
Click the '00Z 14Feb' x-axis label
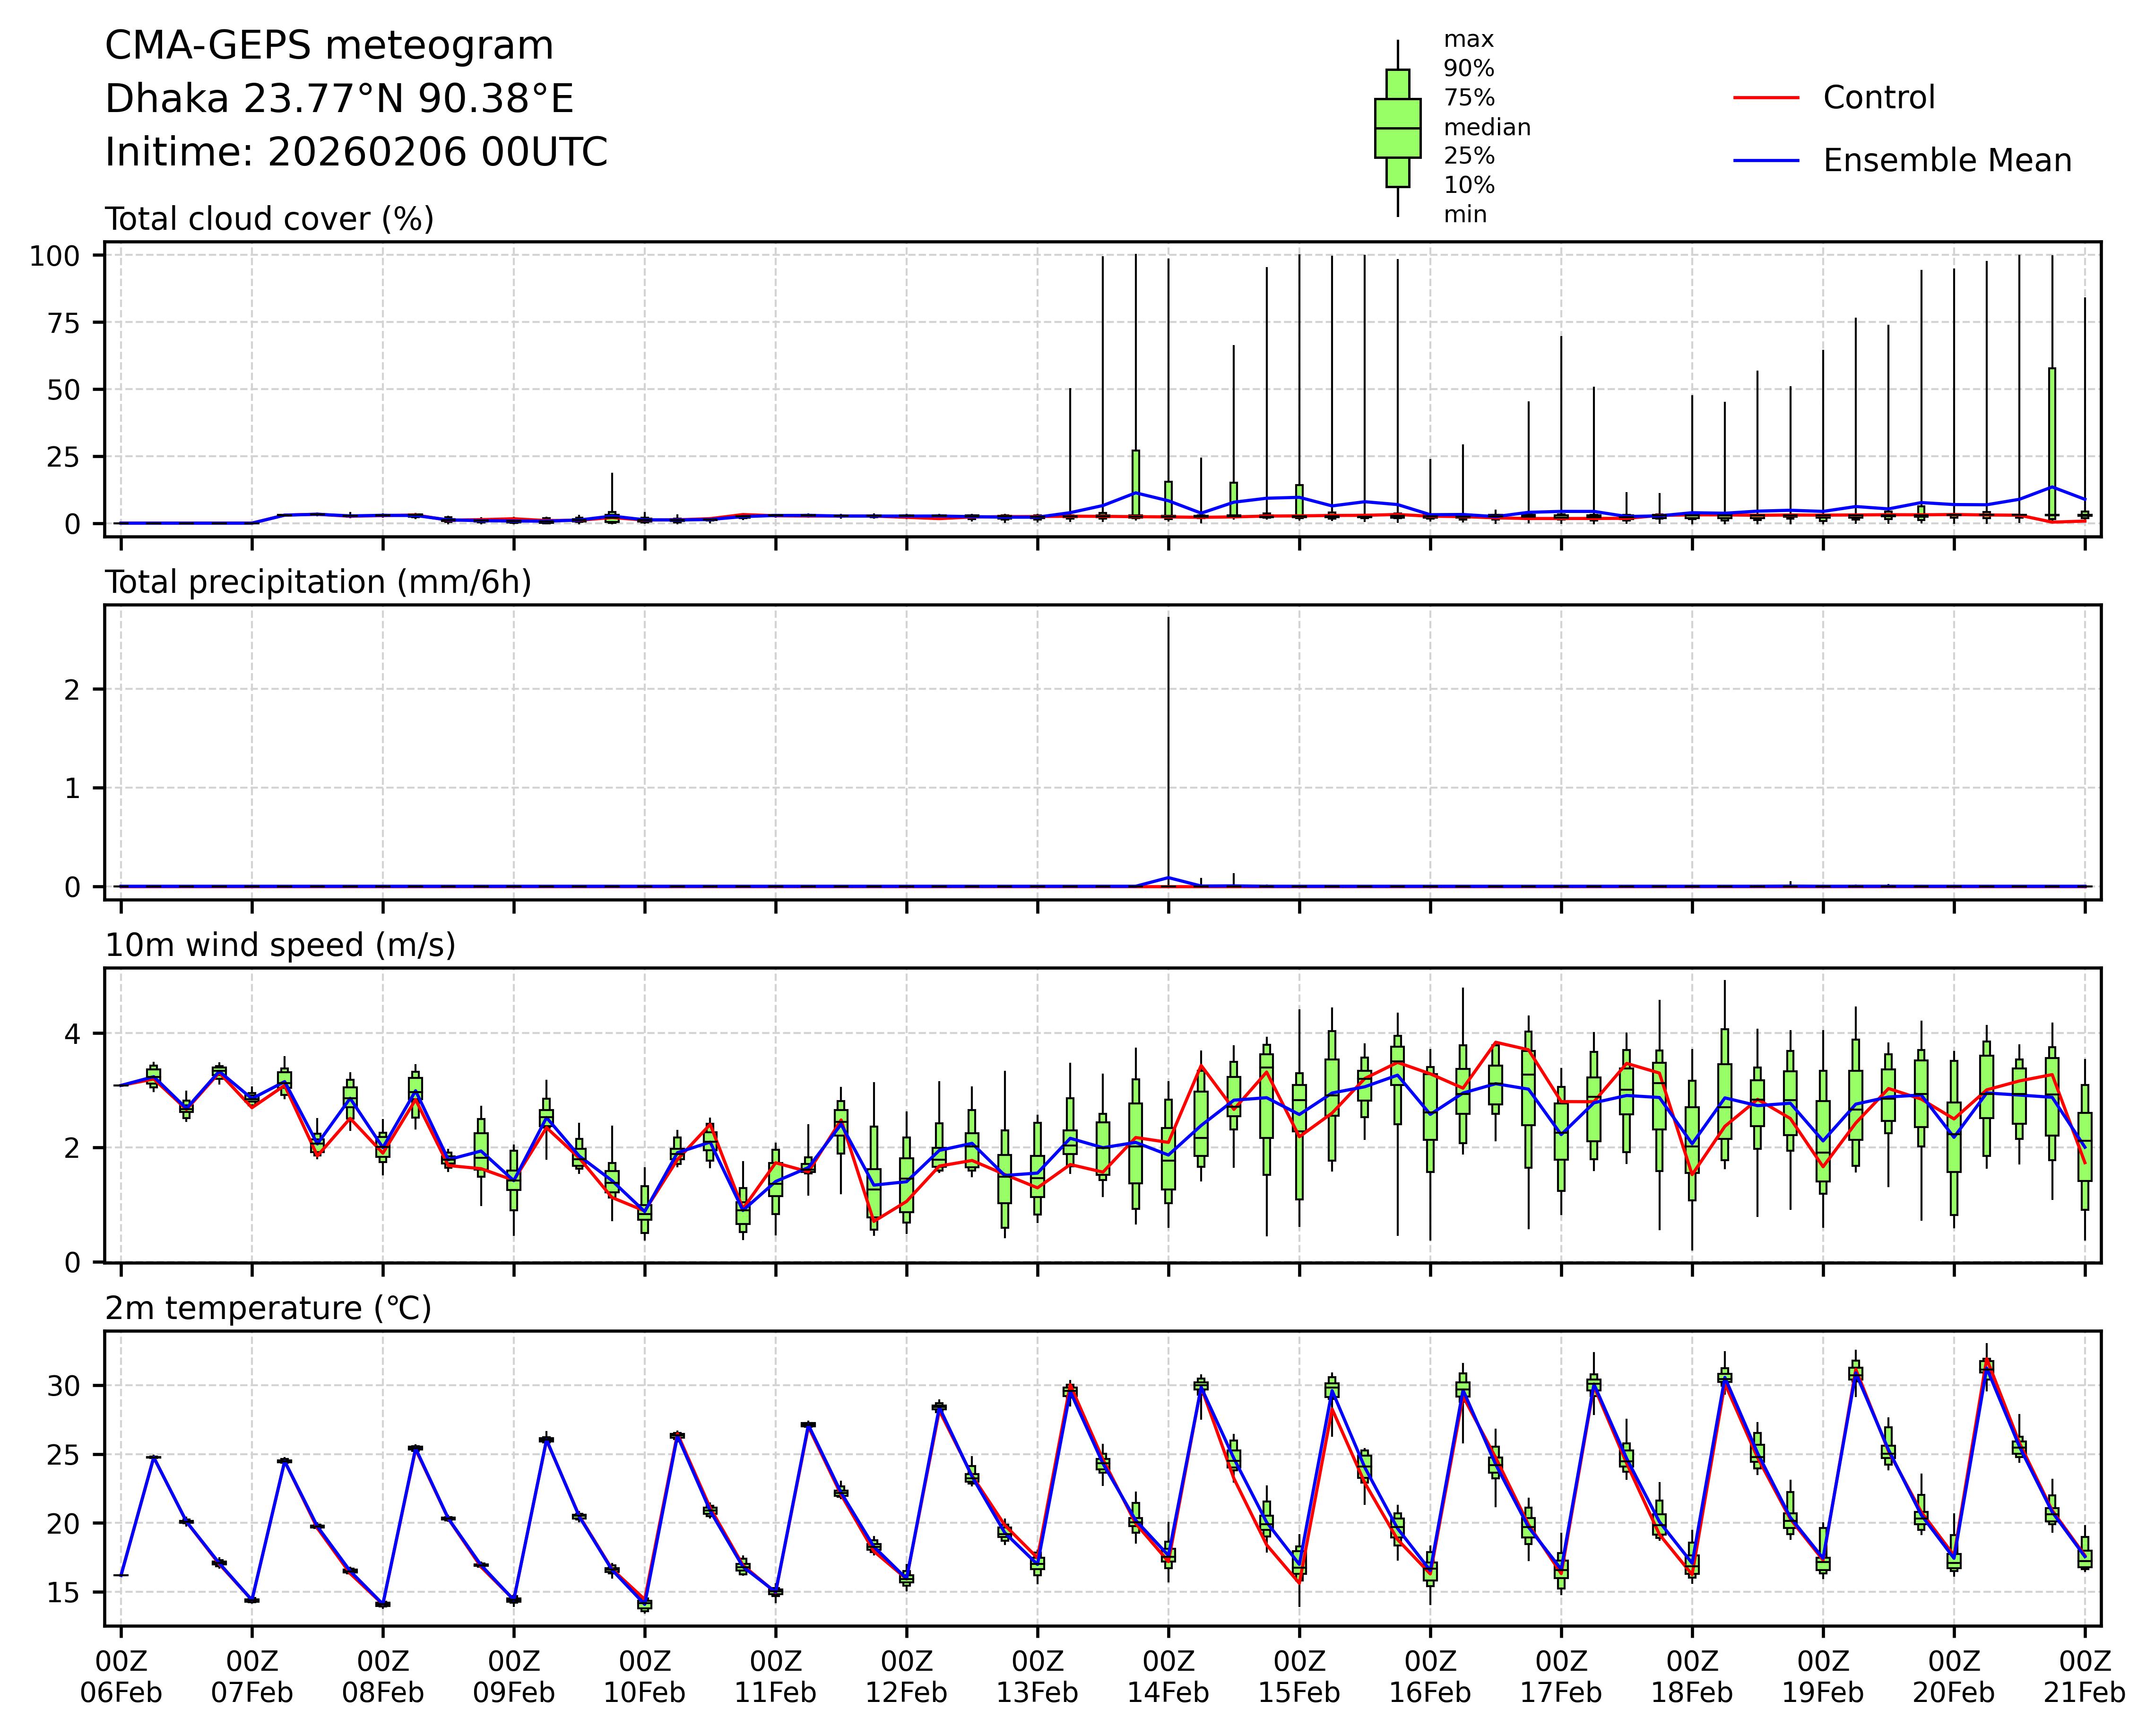tap(1168, 1677)
